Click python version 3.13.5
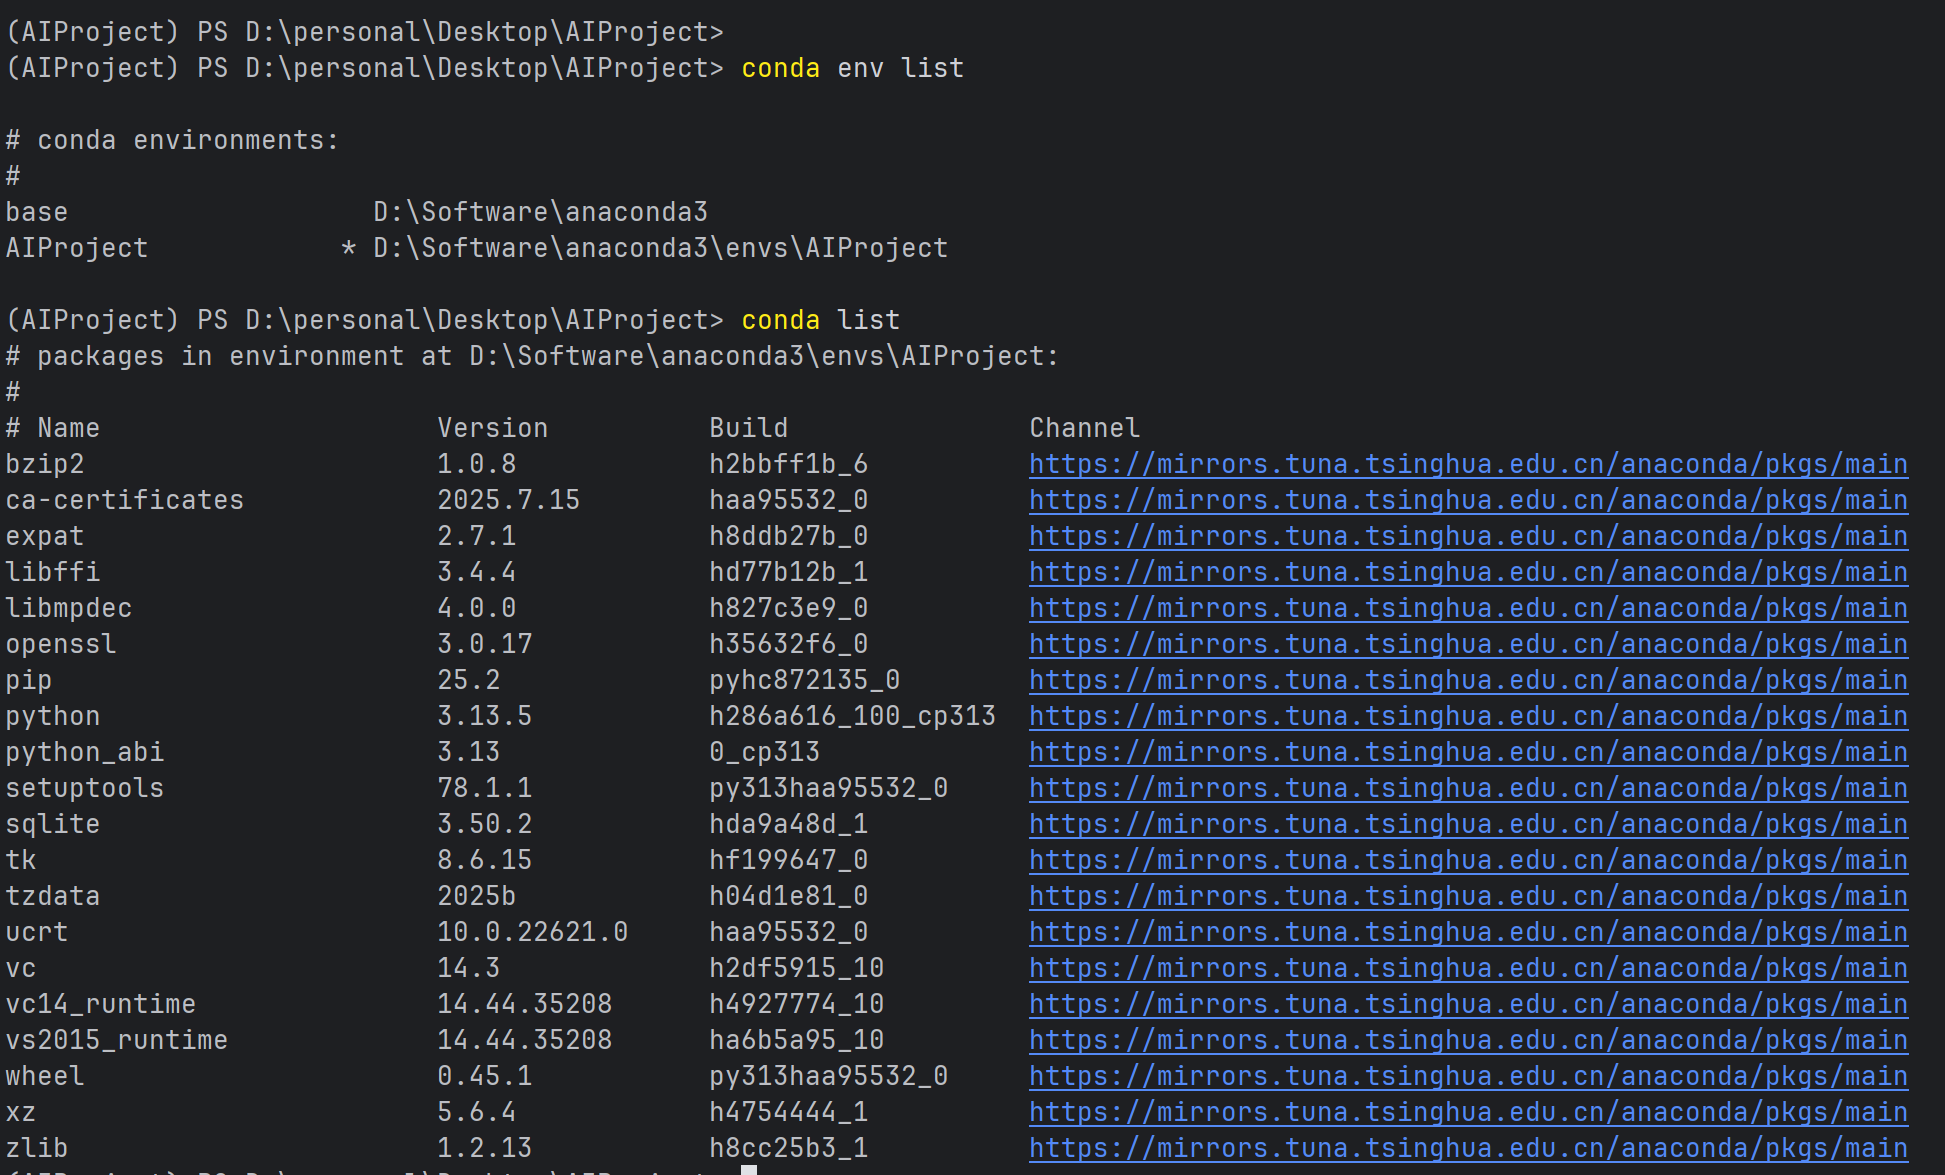1945x1175 pixels. click(x=484, y=716)
